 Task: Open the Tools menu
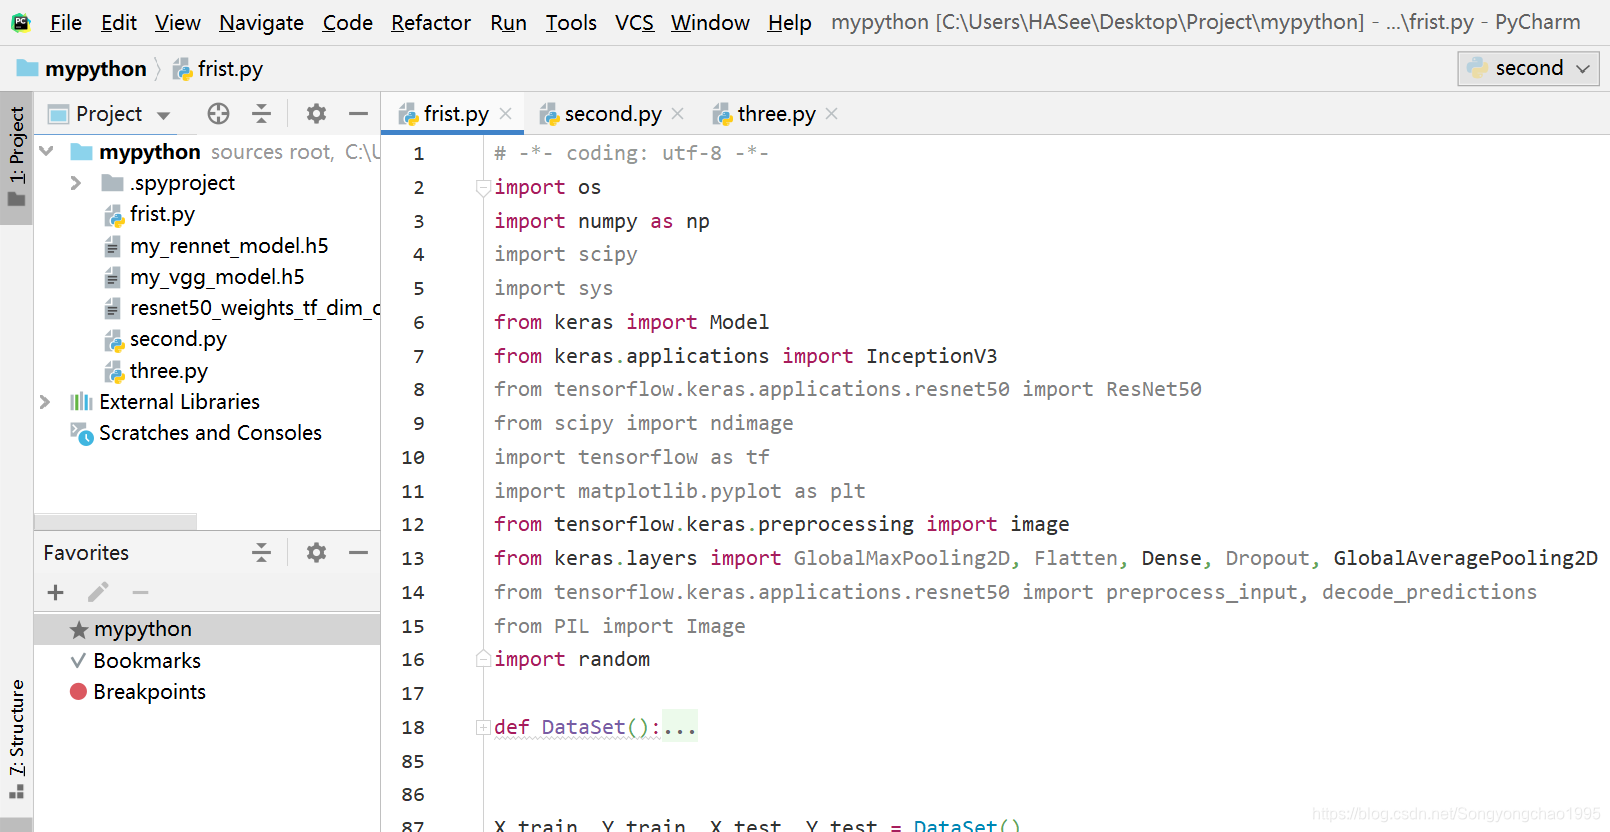[571, 22]
